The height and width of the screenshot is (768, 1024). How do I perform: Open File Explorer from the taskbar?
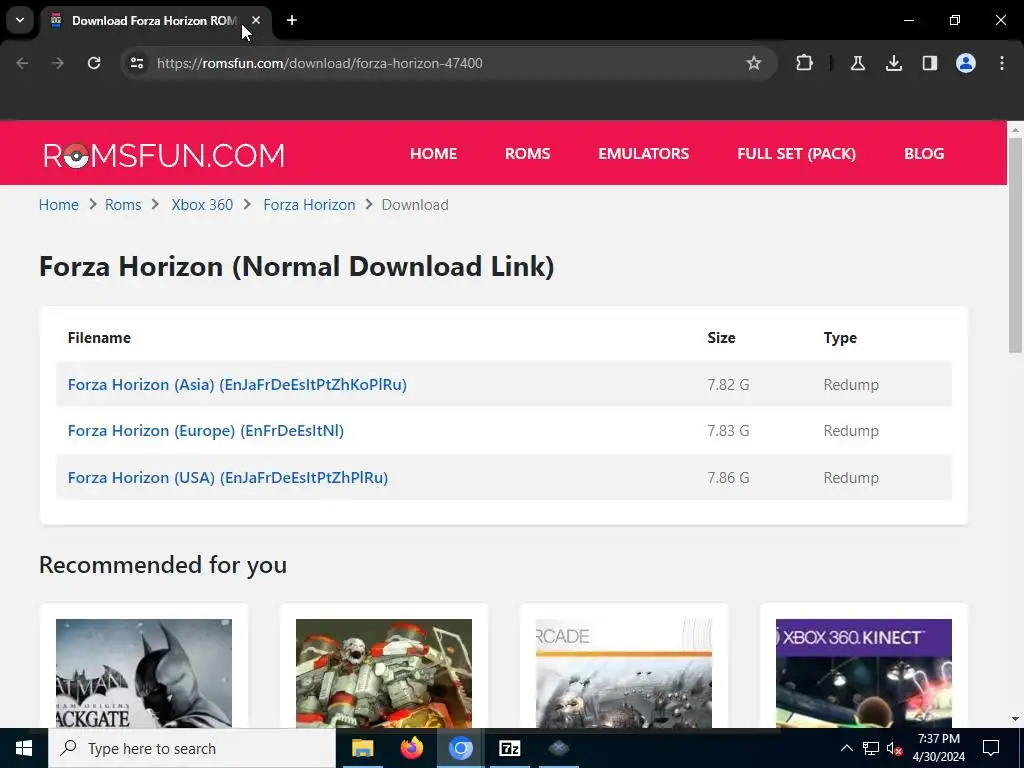click(362, 748)
